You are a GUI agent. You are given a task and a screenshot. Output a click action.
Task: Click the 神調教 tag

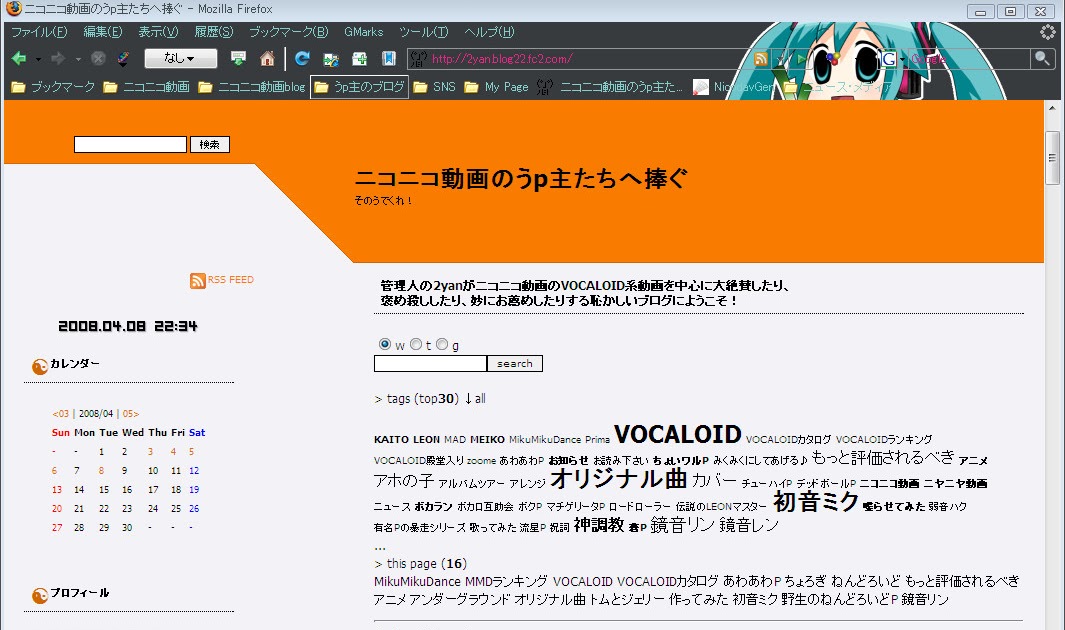point(598,525)
